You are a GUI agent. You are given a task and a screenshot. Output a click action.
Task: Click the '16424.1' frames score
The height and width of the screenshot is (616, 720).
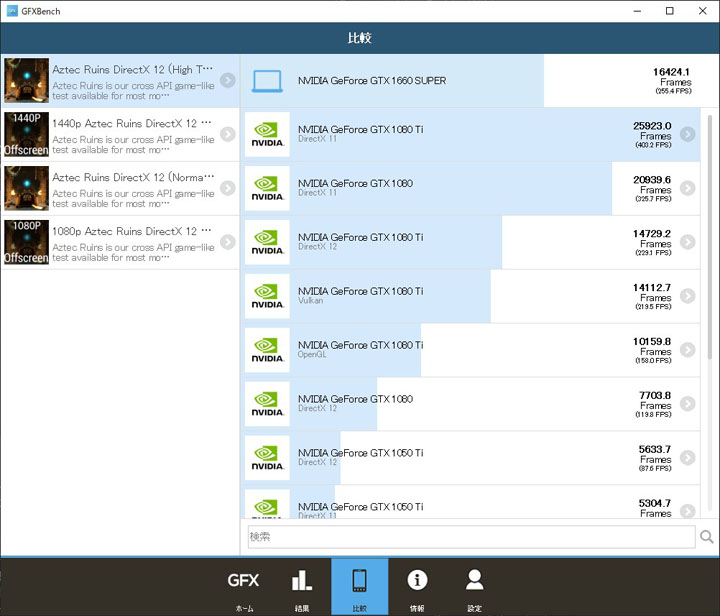point(671,72)
